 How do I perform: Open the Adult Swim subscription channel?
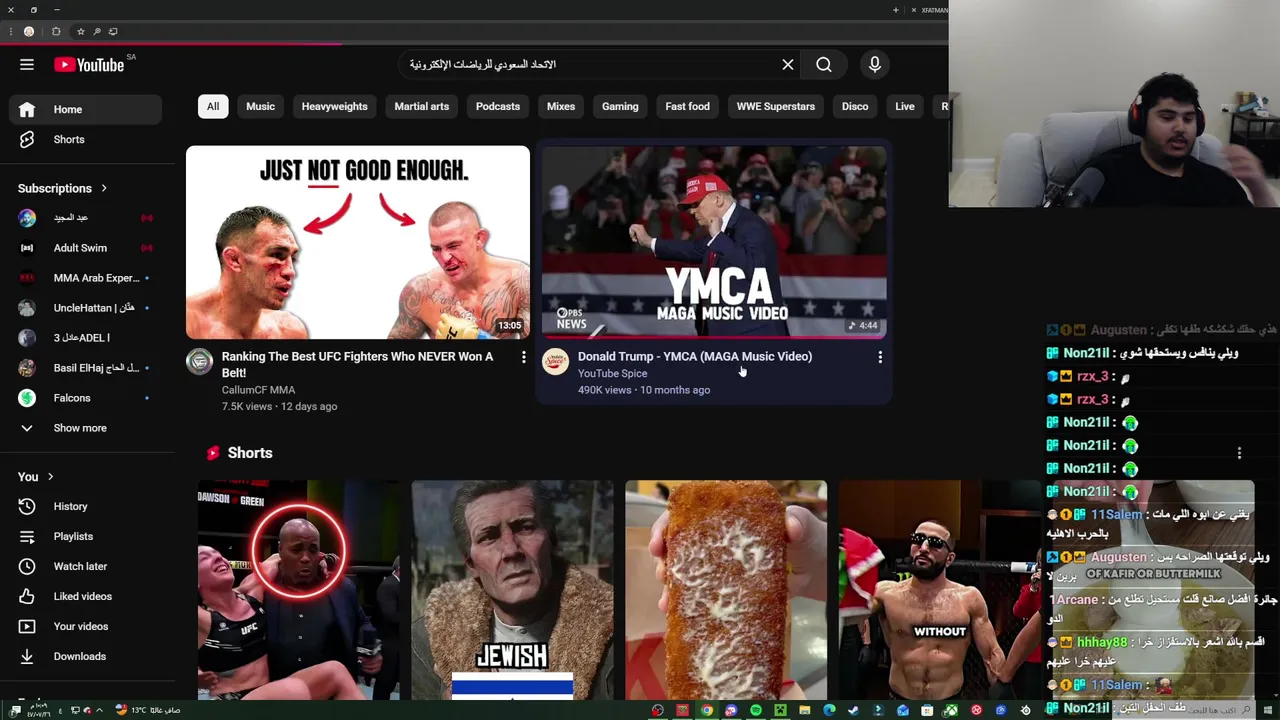click(85, 248)
